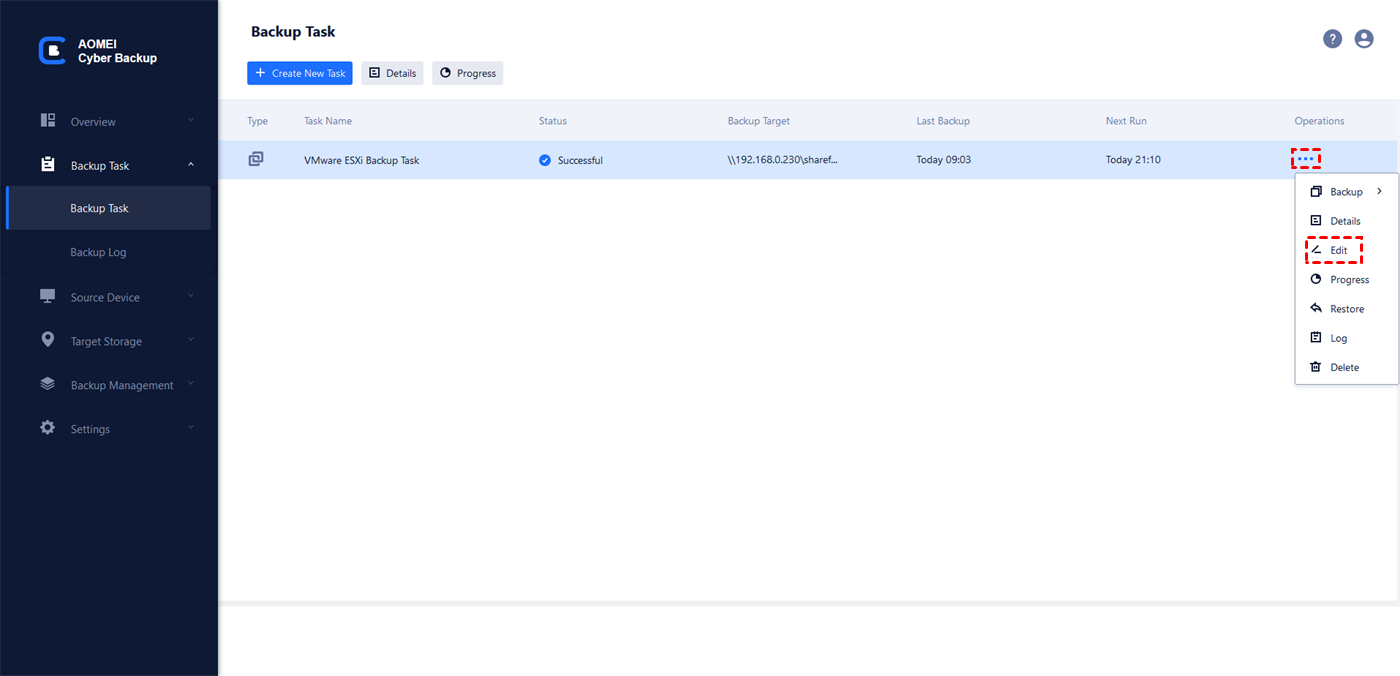Click the trash Delete icon in context menu
The height and width of the screenshot is (676, 1400).
[1316, 367]
